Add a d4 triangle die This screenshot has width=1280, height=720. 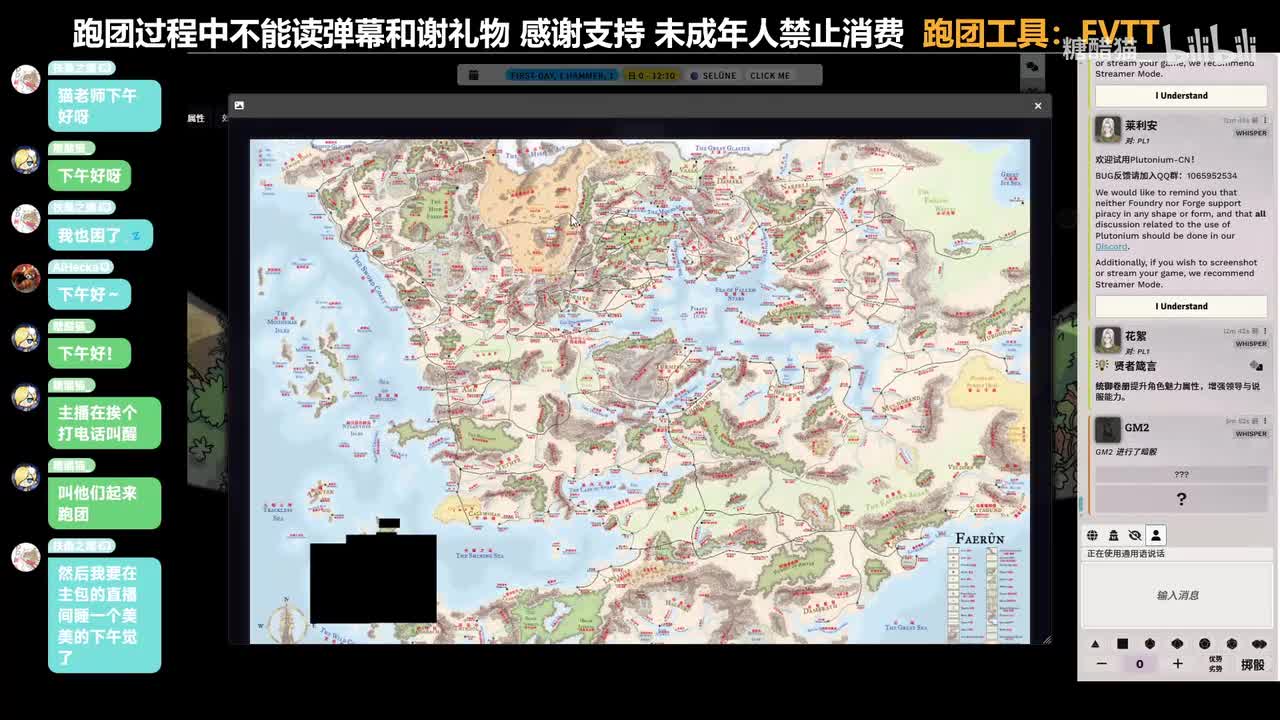click(x=1095, y=644)
